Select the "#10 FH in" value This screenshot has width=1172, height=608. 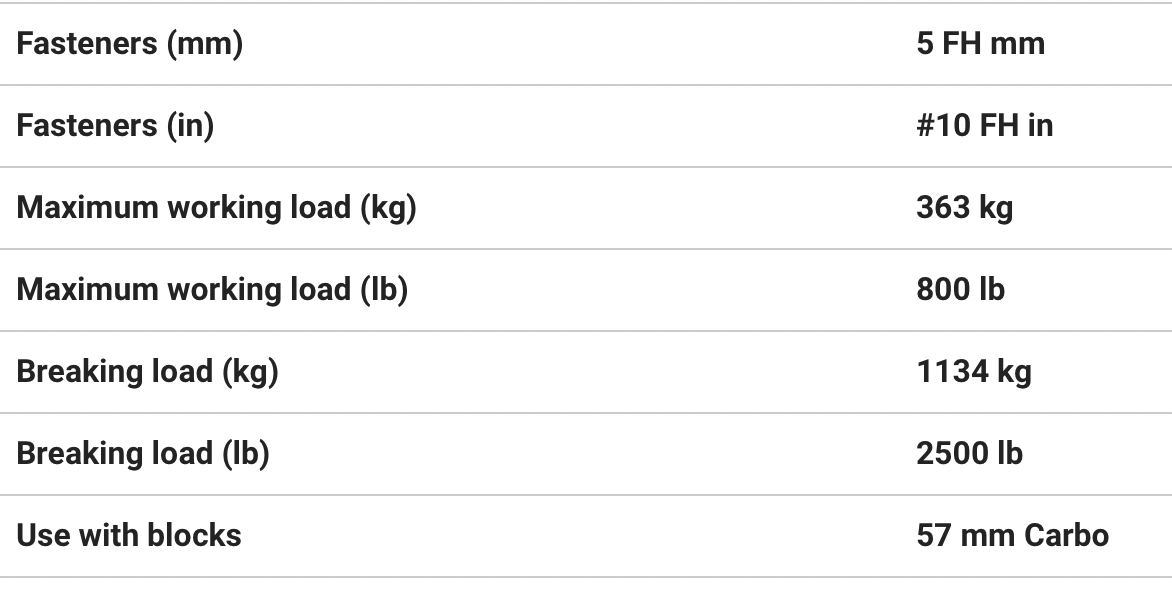984,126
